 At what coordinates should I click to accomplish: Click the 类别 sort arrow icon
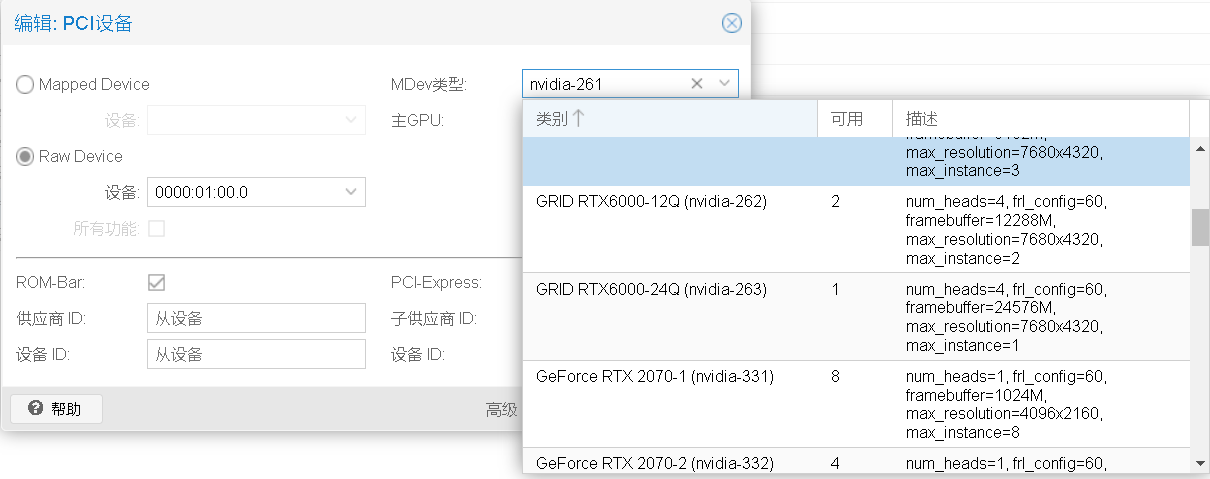click(x=578, y=118)
